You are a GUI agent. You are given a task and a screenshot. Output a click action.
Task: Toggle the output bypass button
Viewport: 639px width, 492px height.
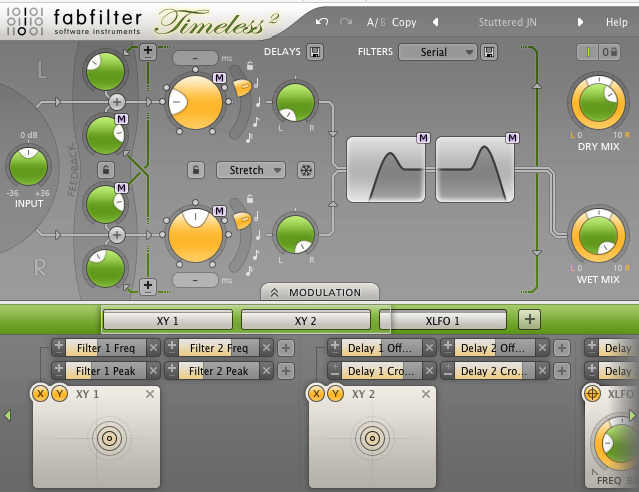[x=588, y=52]
